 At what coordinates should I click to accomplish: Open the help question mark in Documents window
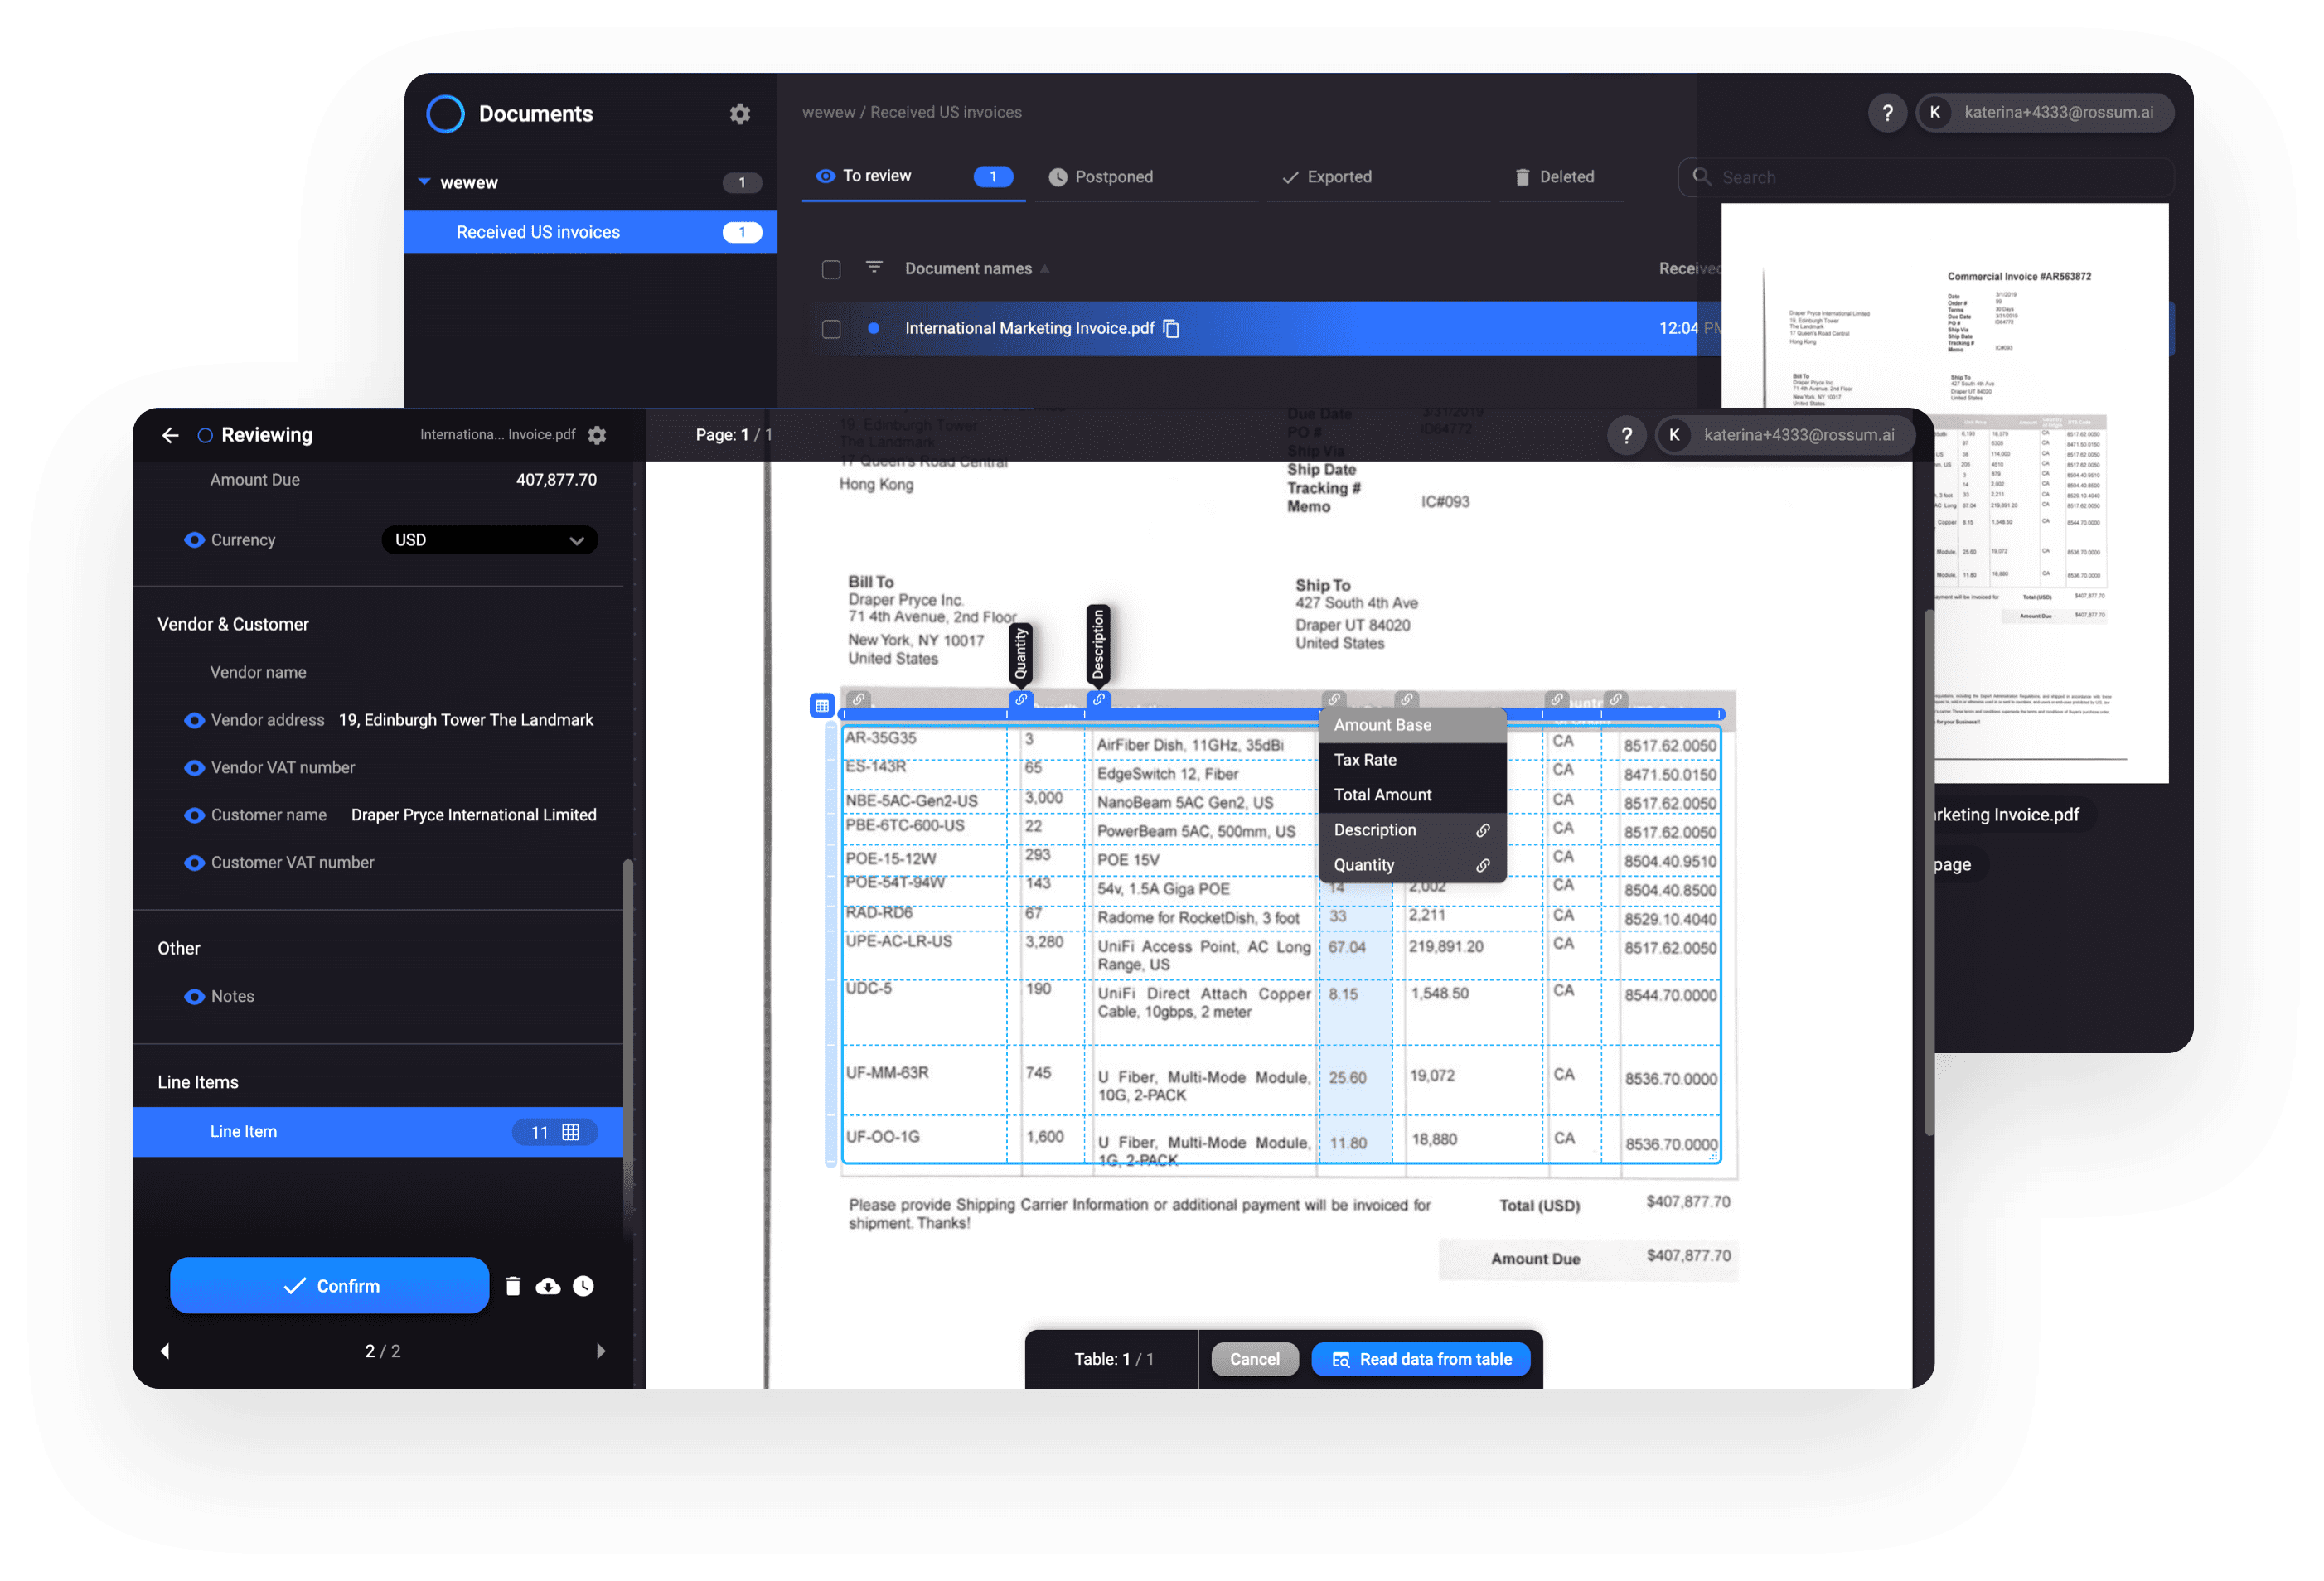pyautogui.click(x=1887, y=113)
